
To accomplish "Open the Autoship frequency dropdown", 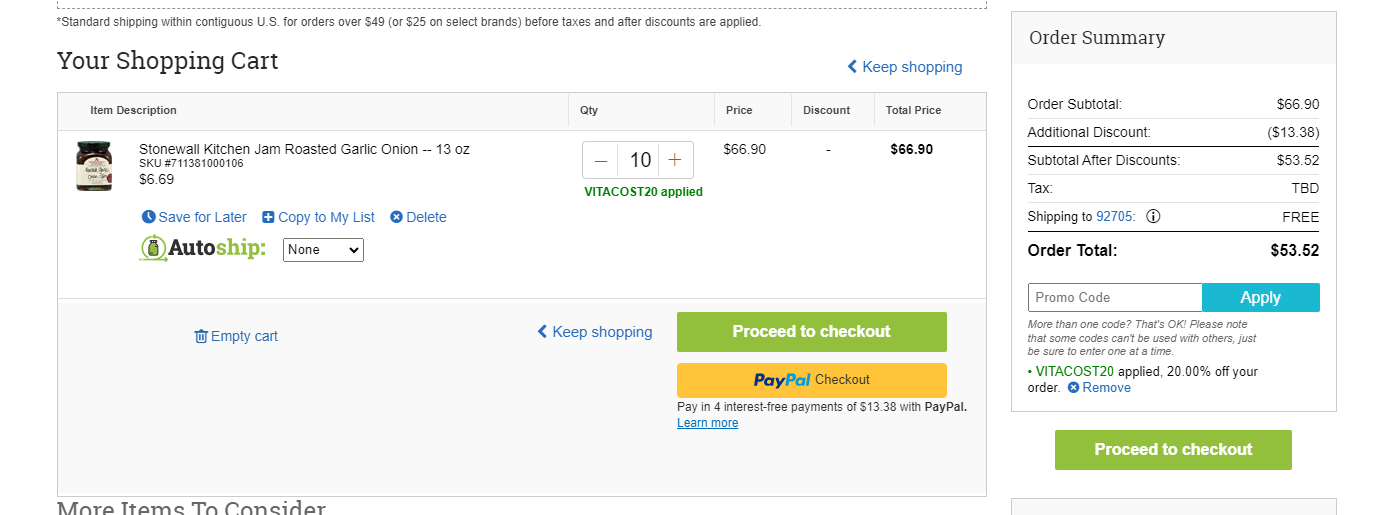I will coord(323,250).
